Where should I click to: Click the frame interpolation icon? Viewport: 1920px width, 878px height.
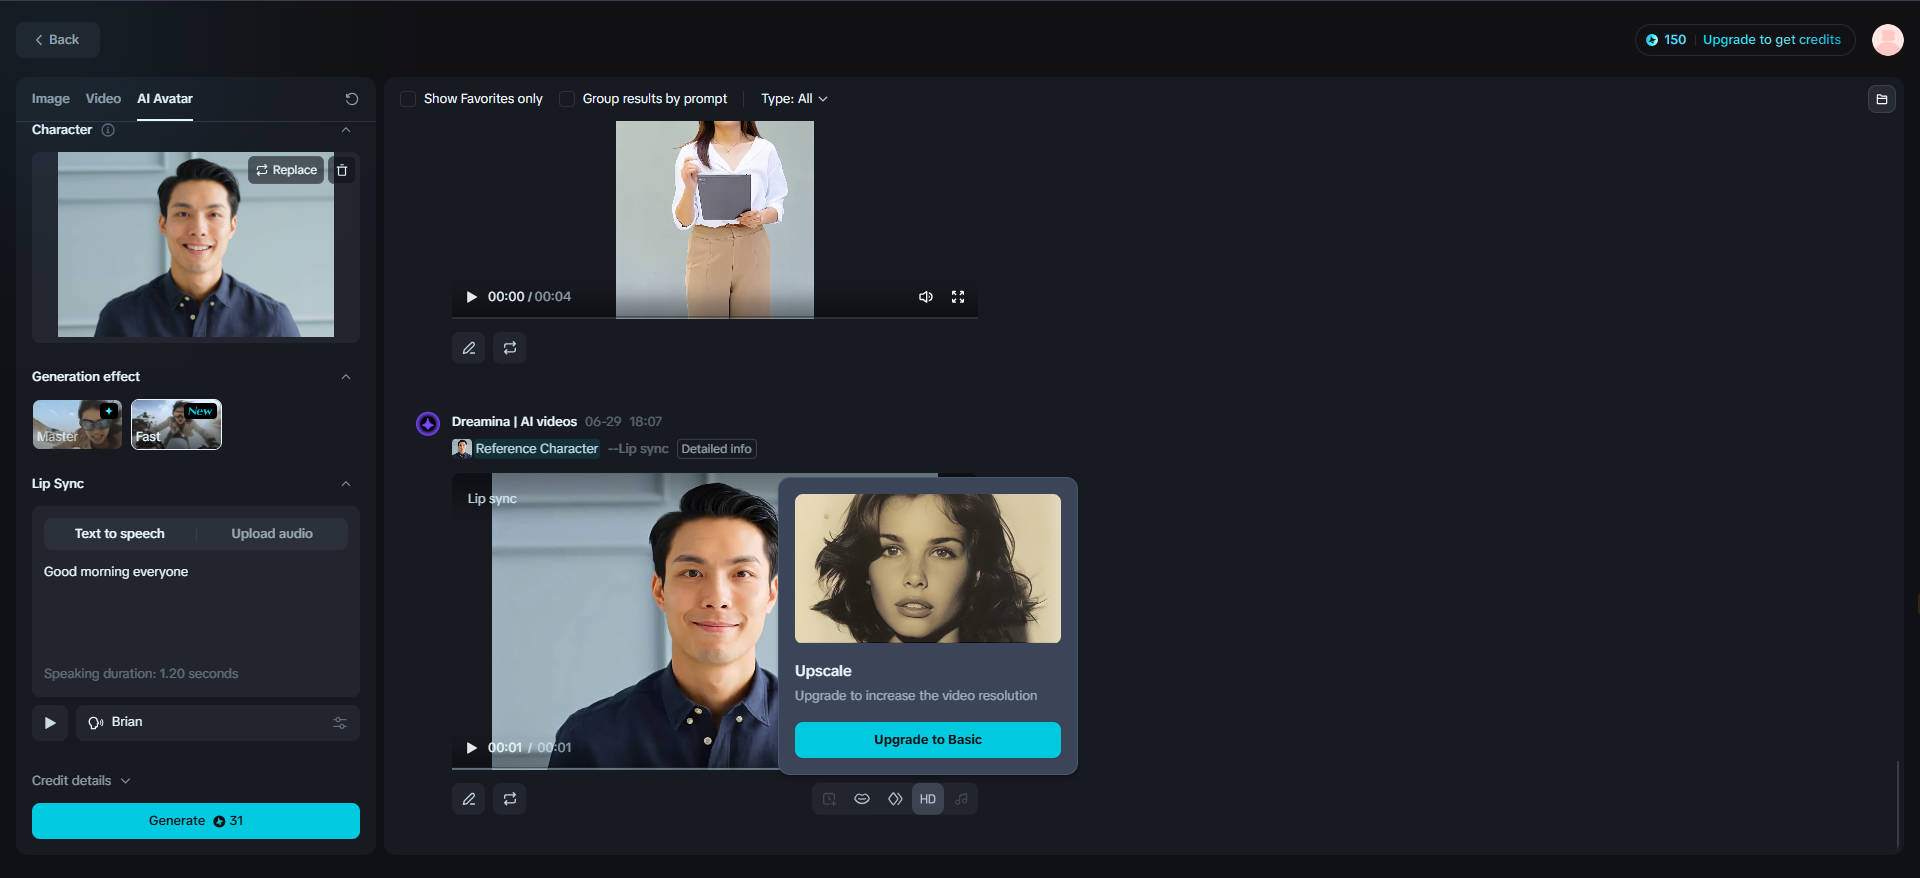pos(895,799)
